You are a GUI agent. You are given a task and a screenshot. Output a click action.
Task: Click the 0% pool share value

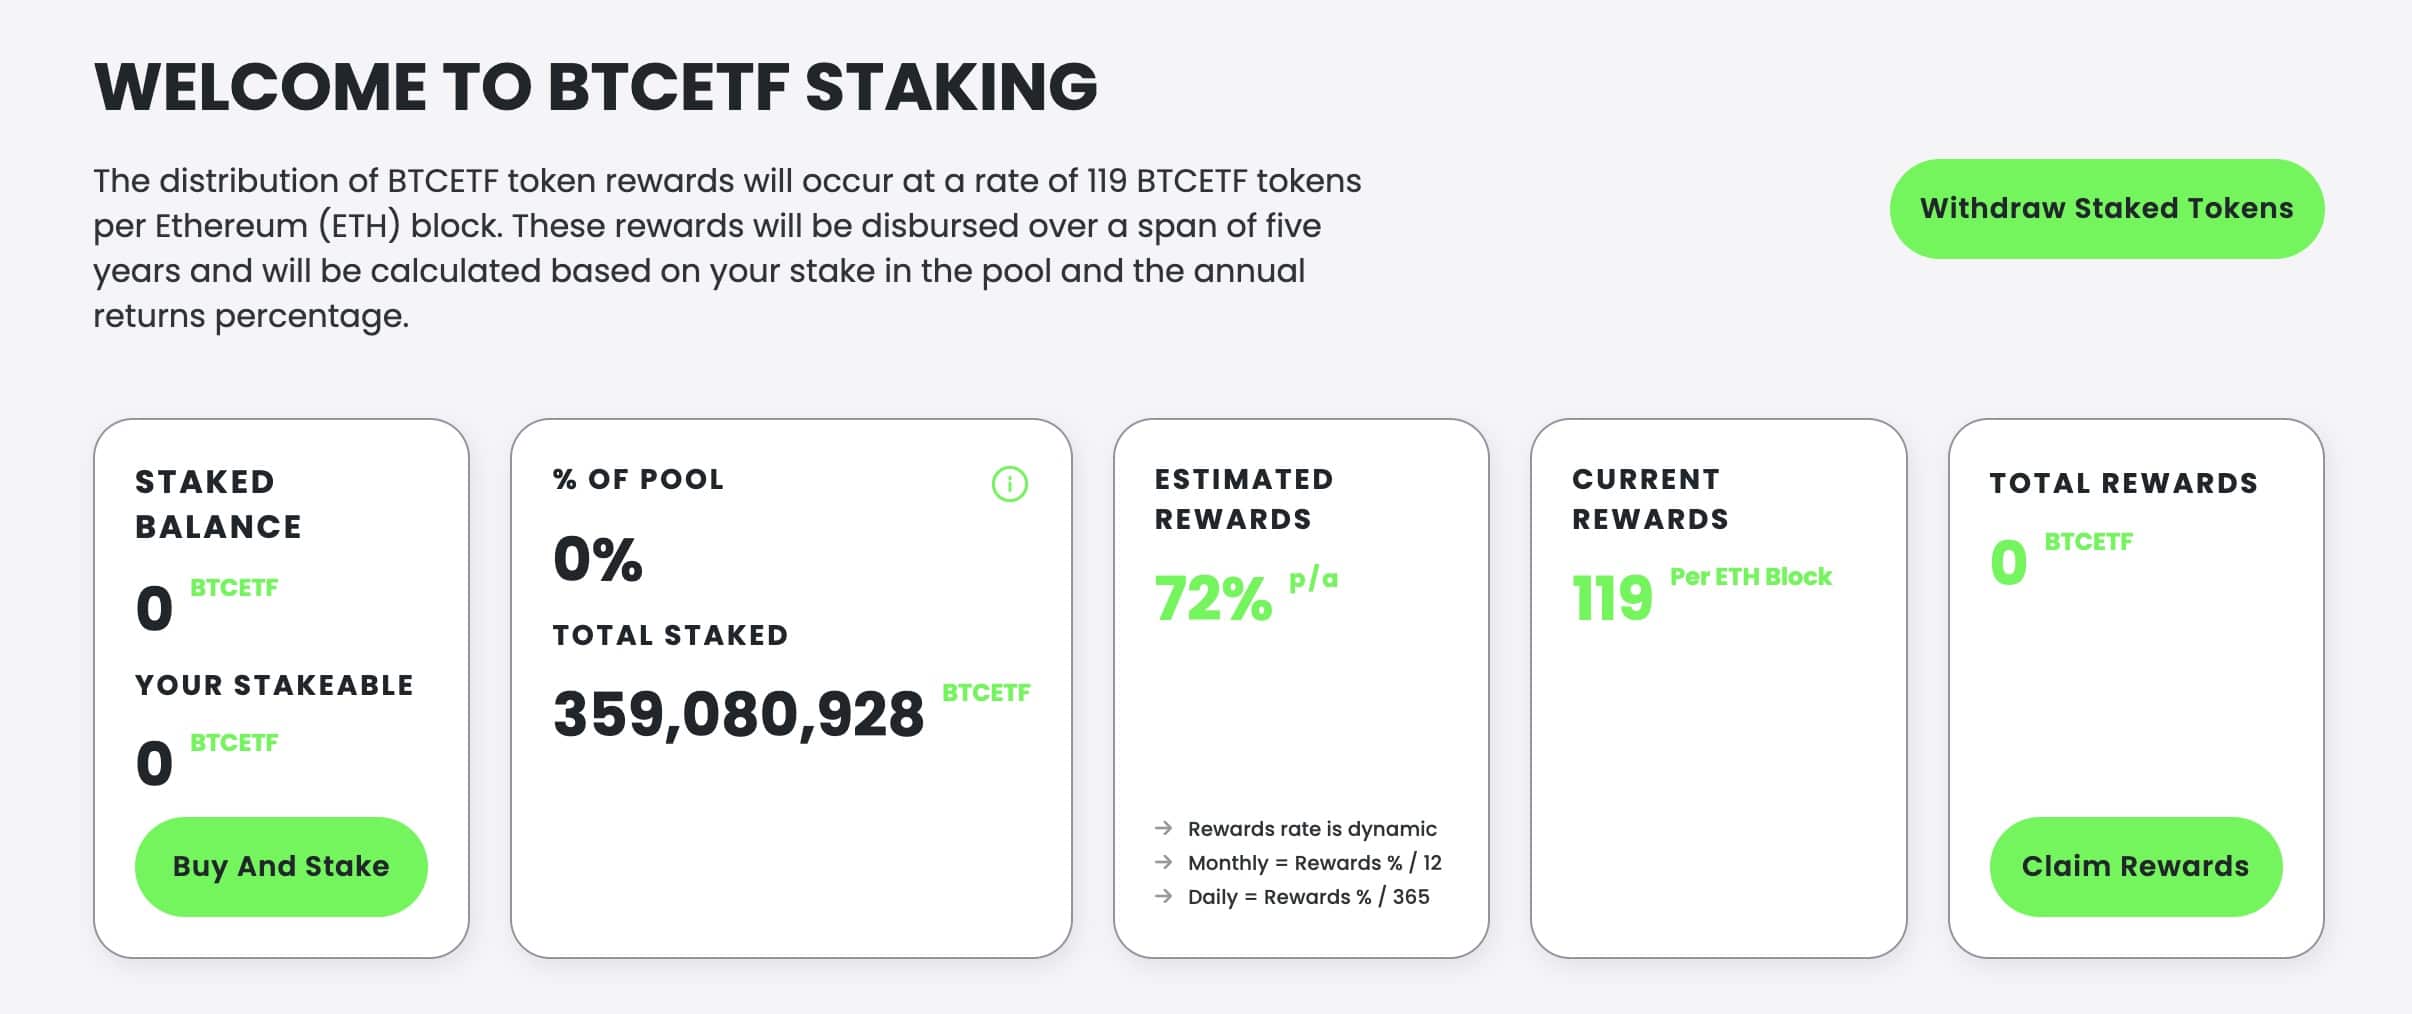click(597, 558)
